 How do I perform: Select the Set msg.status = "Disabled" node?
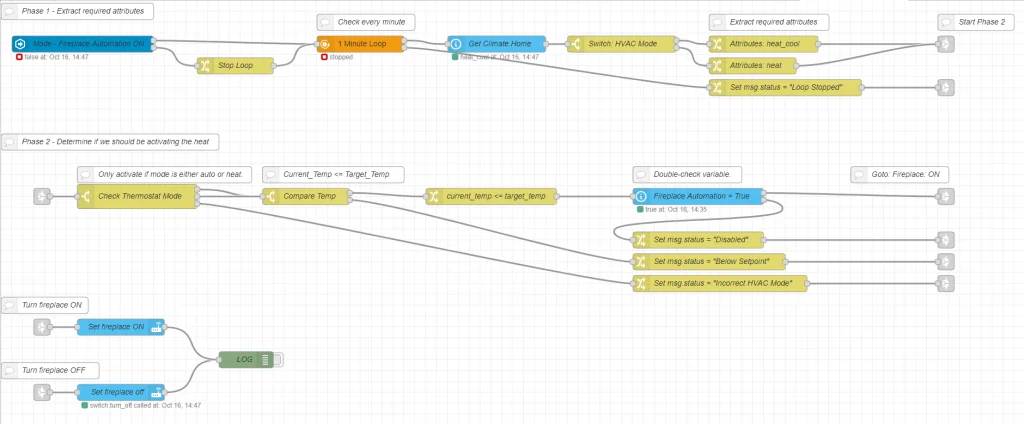click(x=698, y=240)
